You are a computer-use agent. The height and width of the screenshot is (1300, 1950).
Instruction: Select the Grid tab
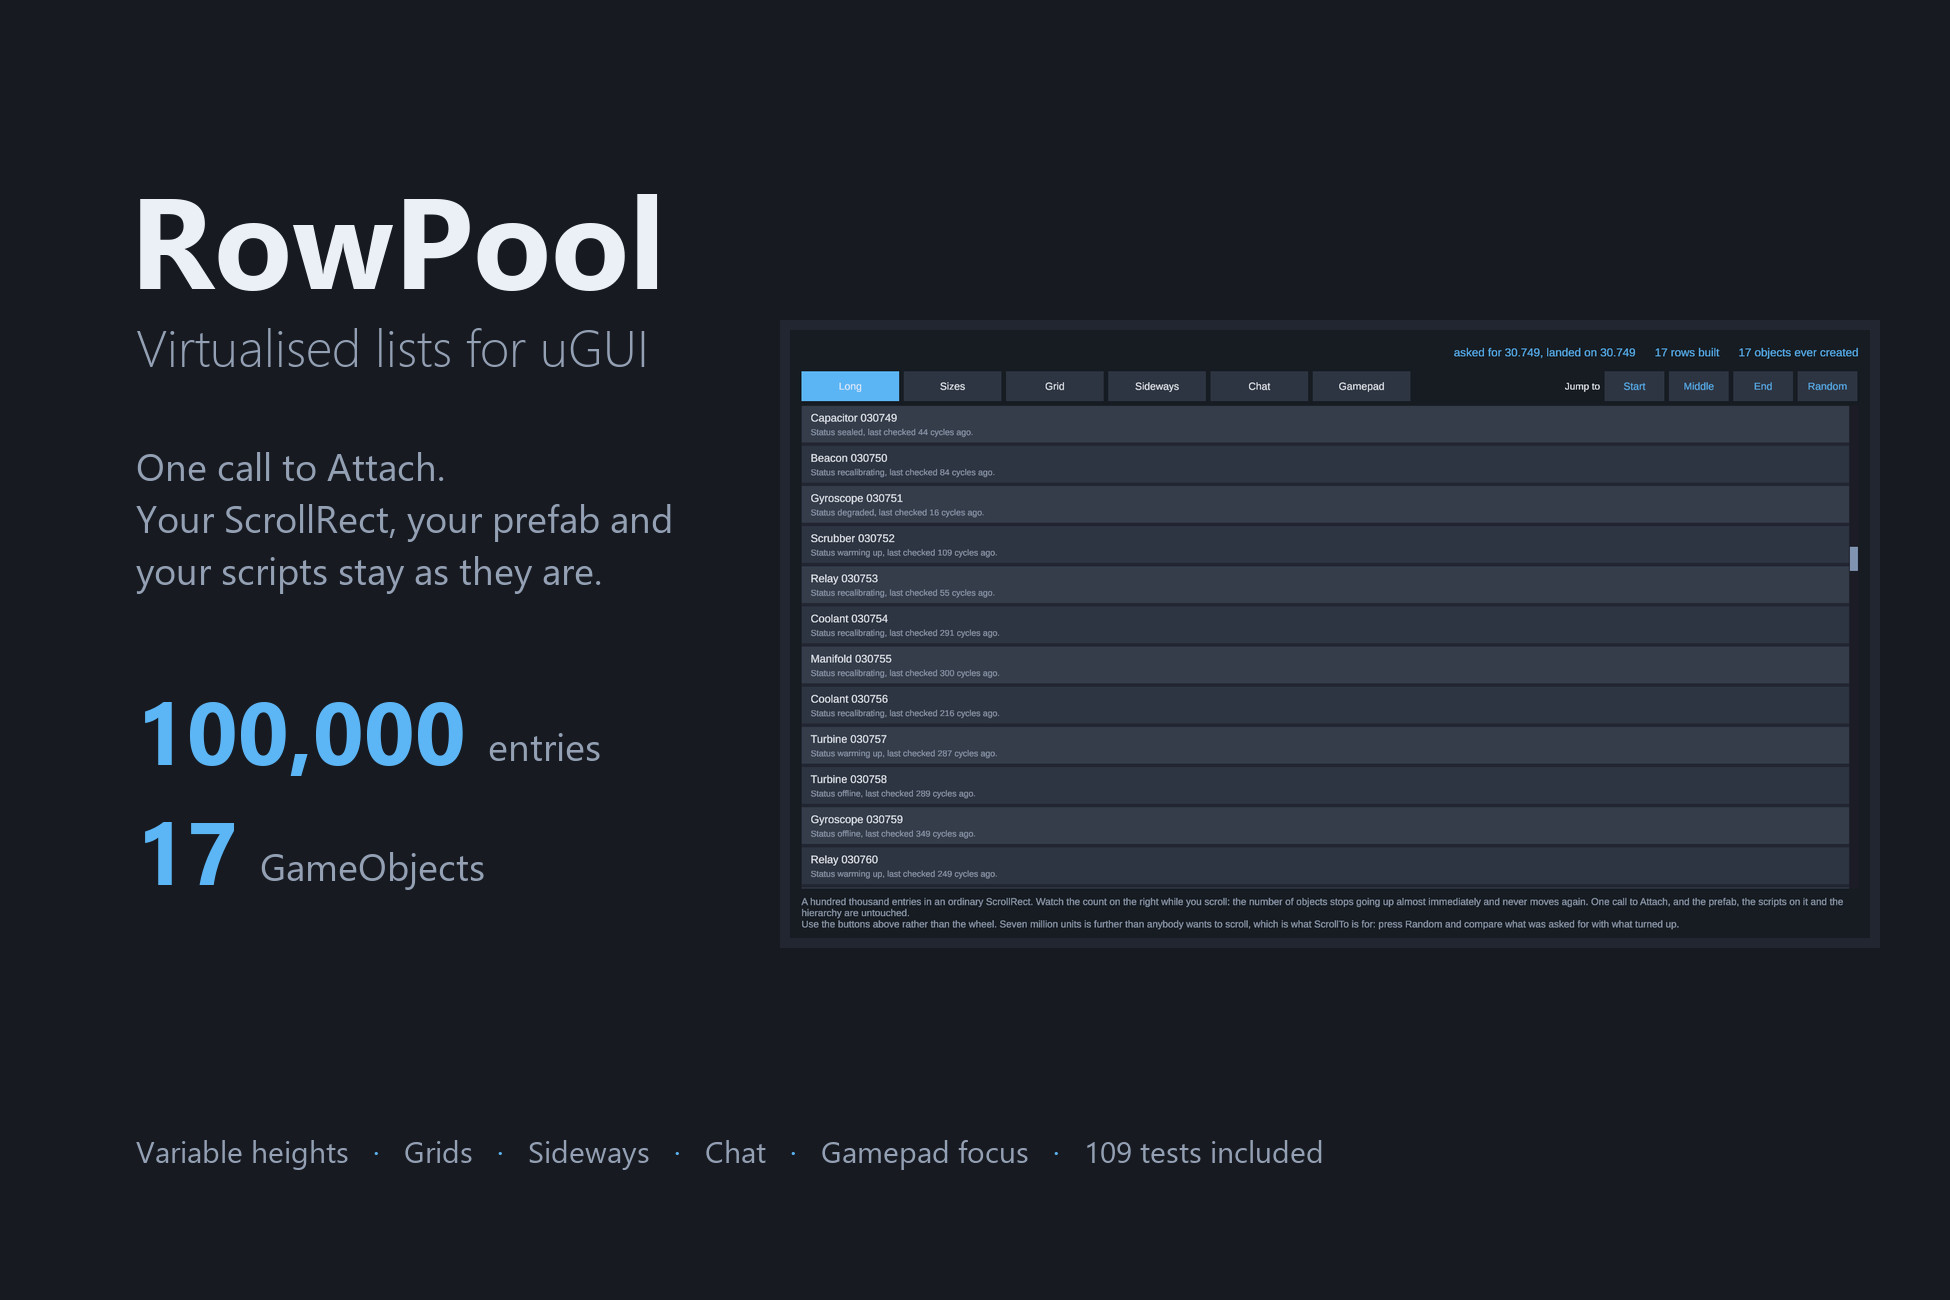click(1055, 386)
